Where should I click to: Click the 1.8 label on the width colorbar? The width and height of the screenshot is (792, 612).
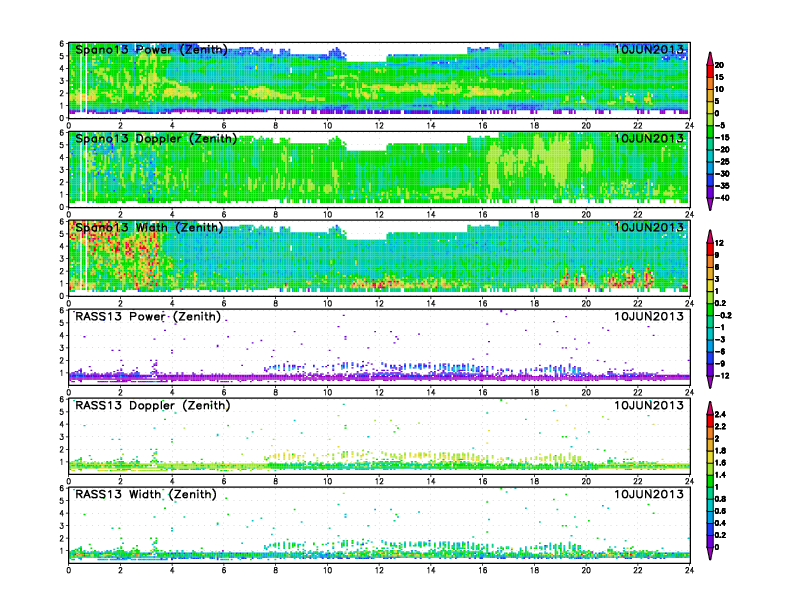(x=720, y=451)
